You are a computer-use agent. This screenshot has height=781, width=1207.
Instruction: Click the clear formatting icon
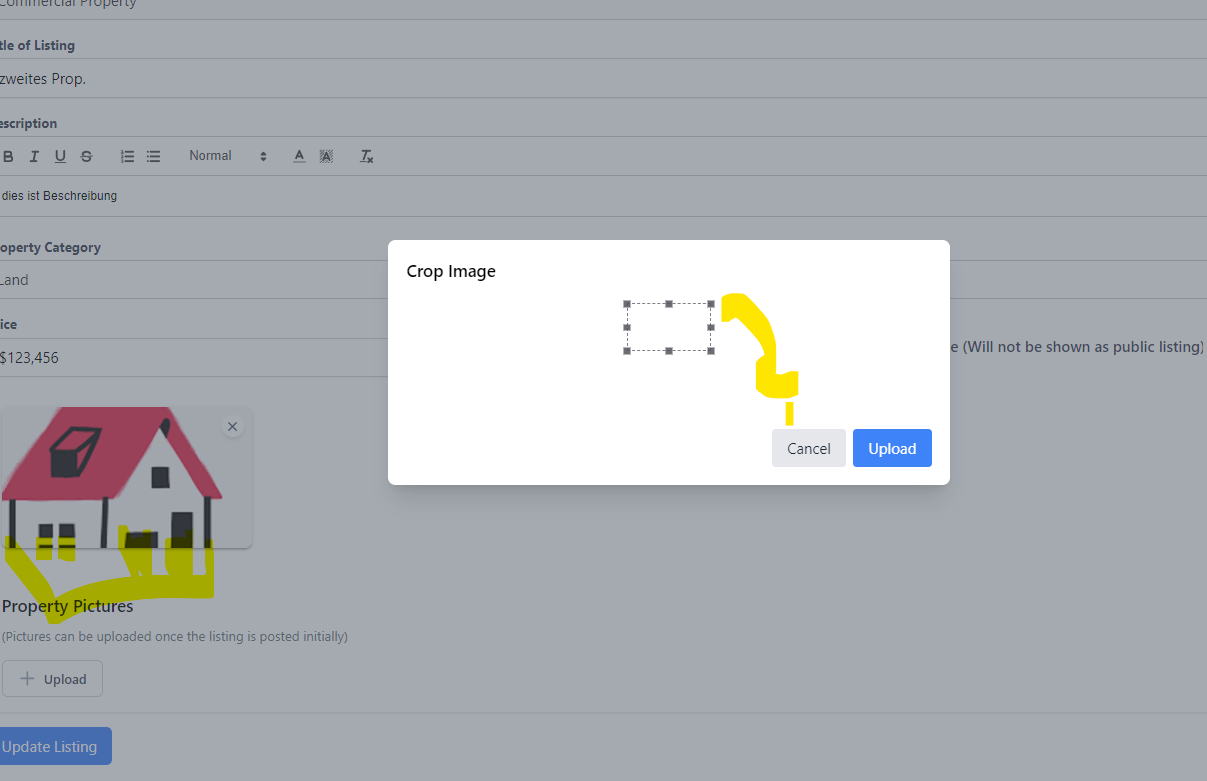[x=367, y=157]
